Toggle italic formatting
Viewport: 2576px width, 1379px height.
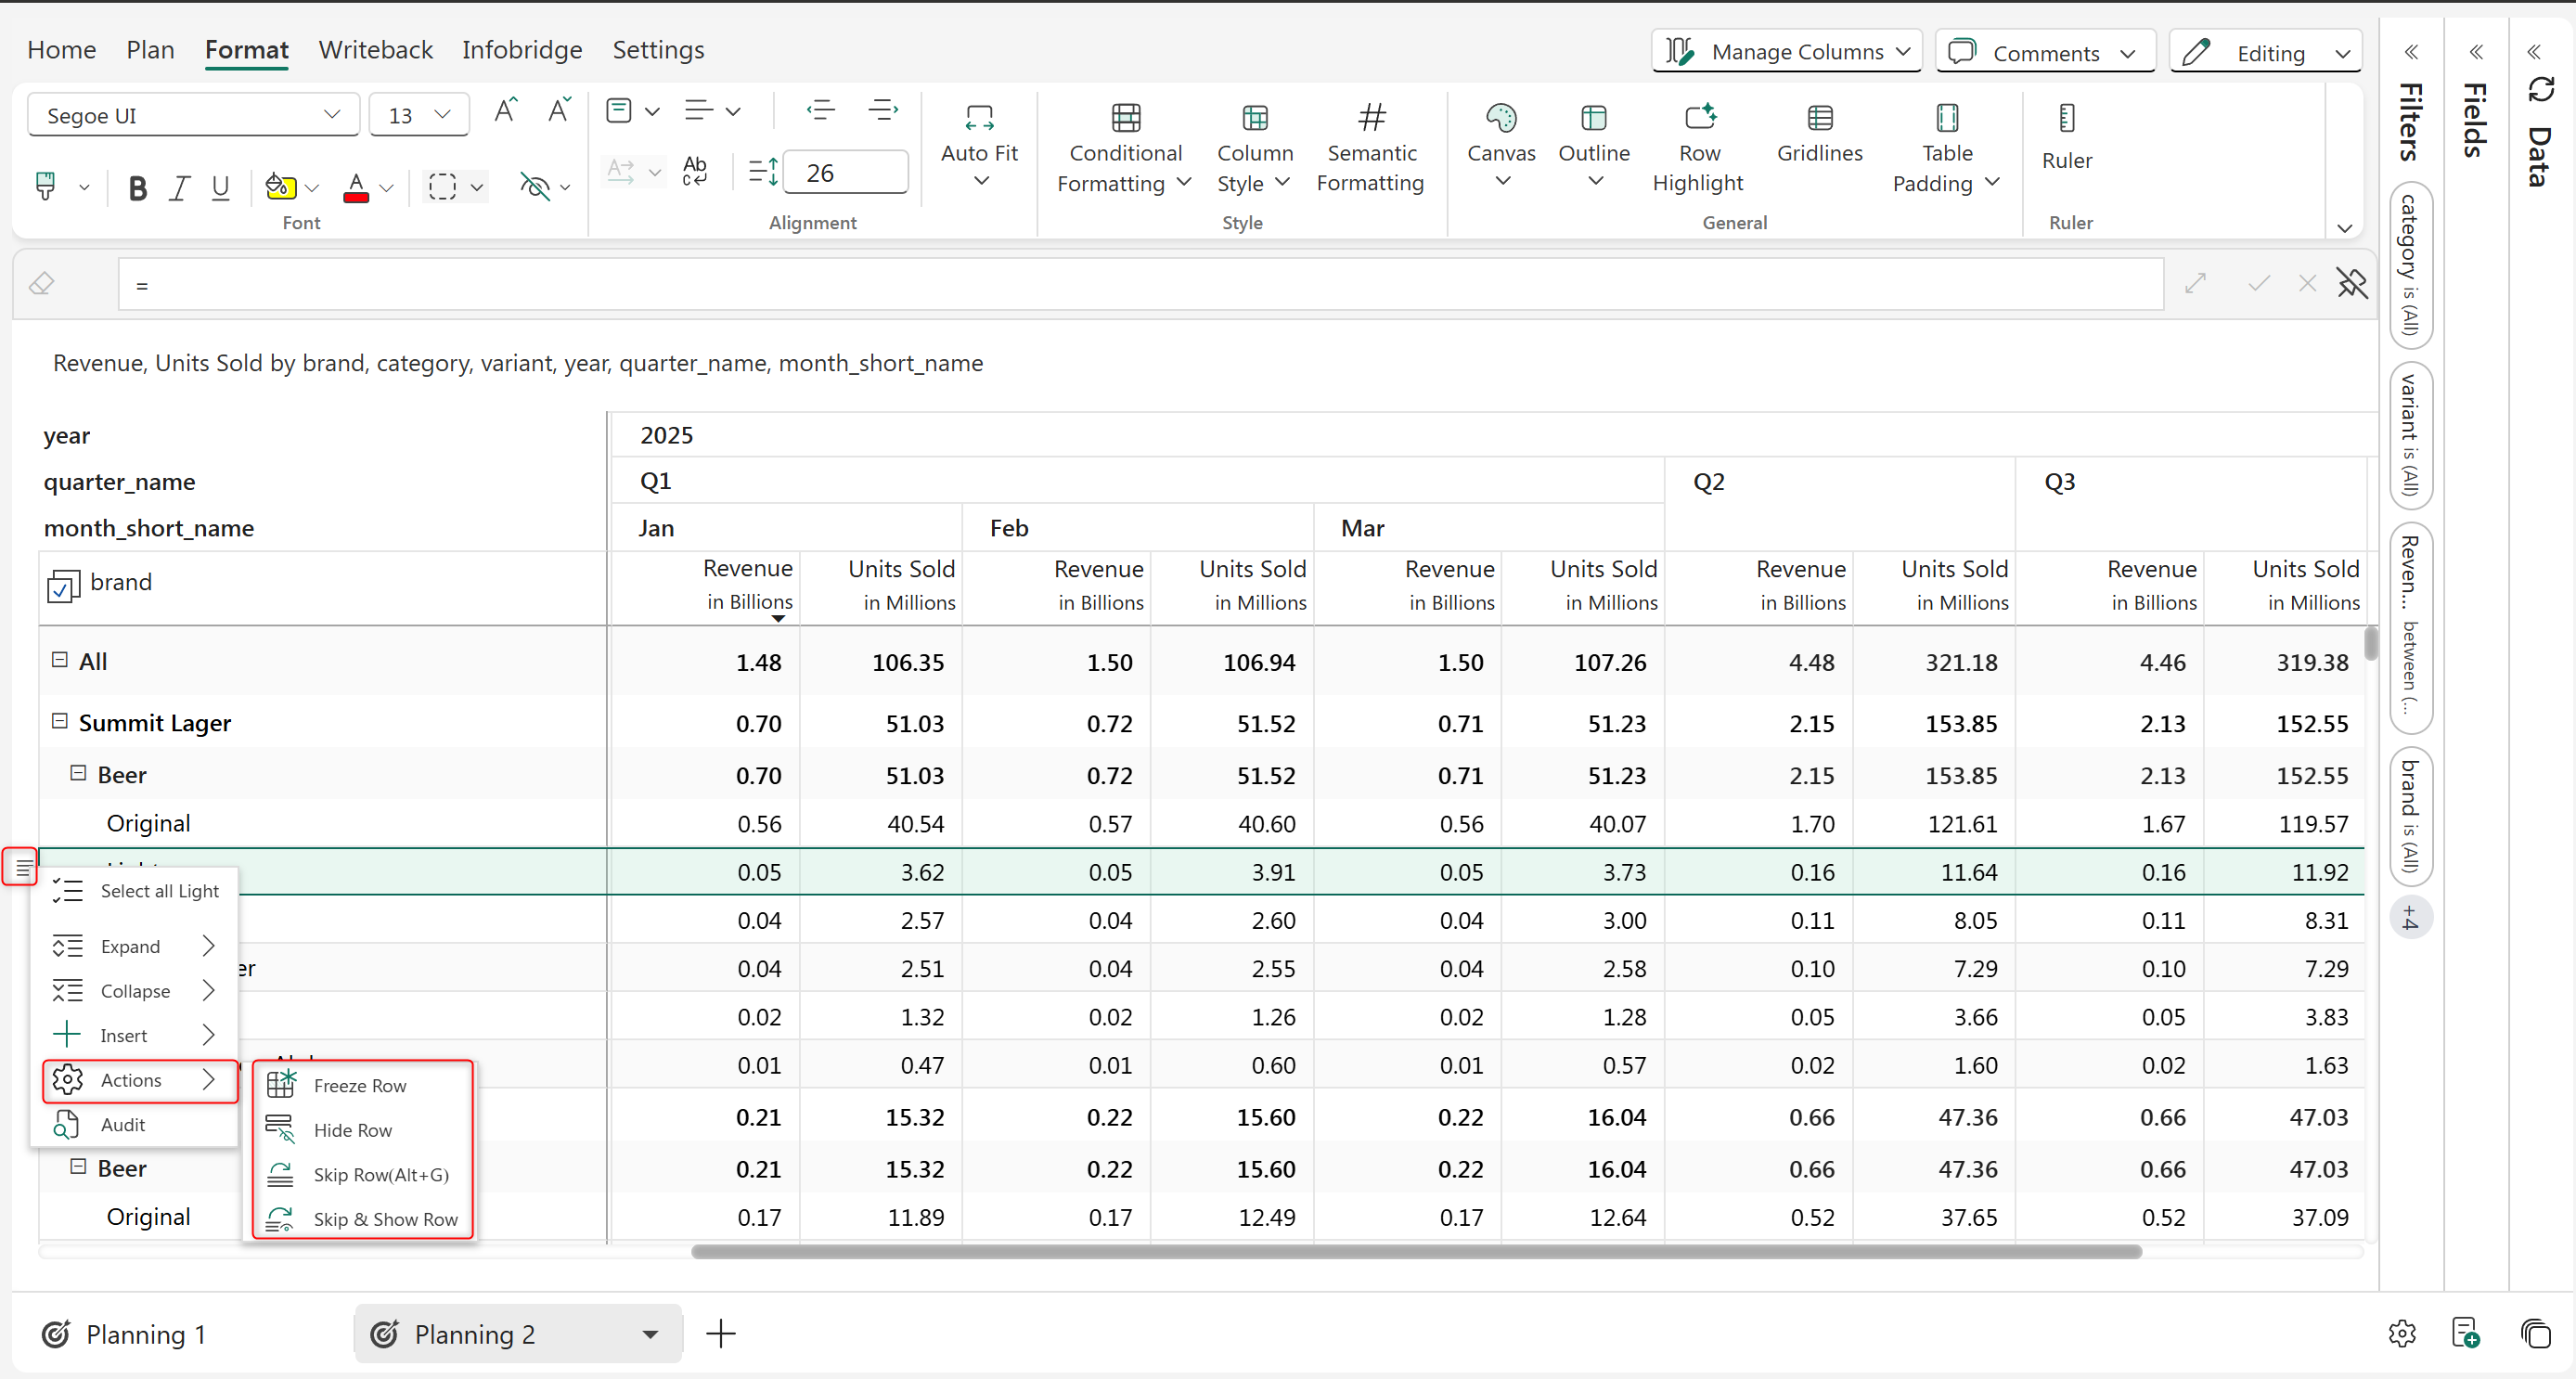point(179,188)
